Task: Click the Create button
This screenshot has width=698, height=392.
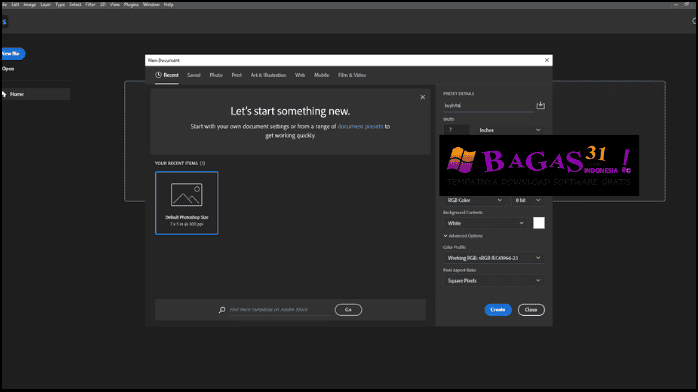Action: (498, 310)
